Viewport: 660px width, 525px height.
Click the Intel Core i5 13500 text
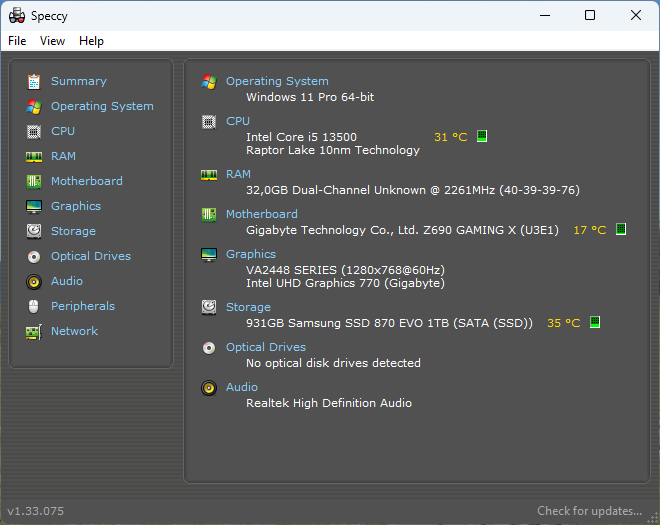(x=301, y=137)
